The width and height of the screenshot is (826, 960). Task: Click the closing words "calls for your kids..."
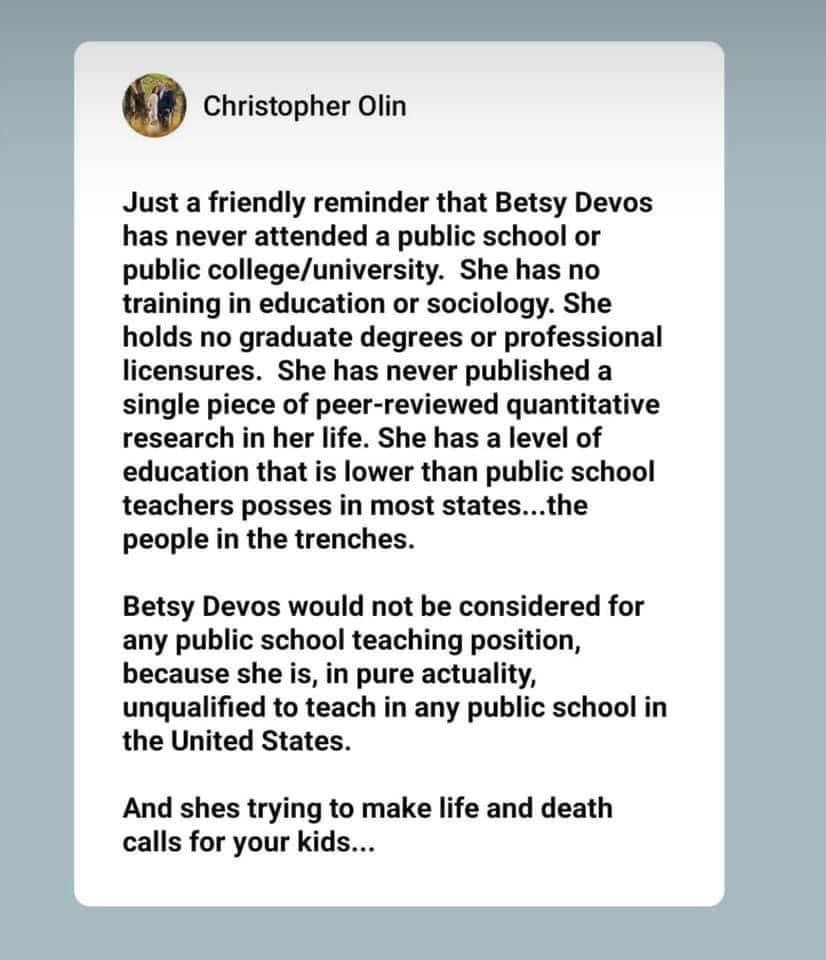236,841
